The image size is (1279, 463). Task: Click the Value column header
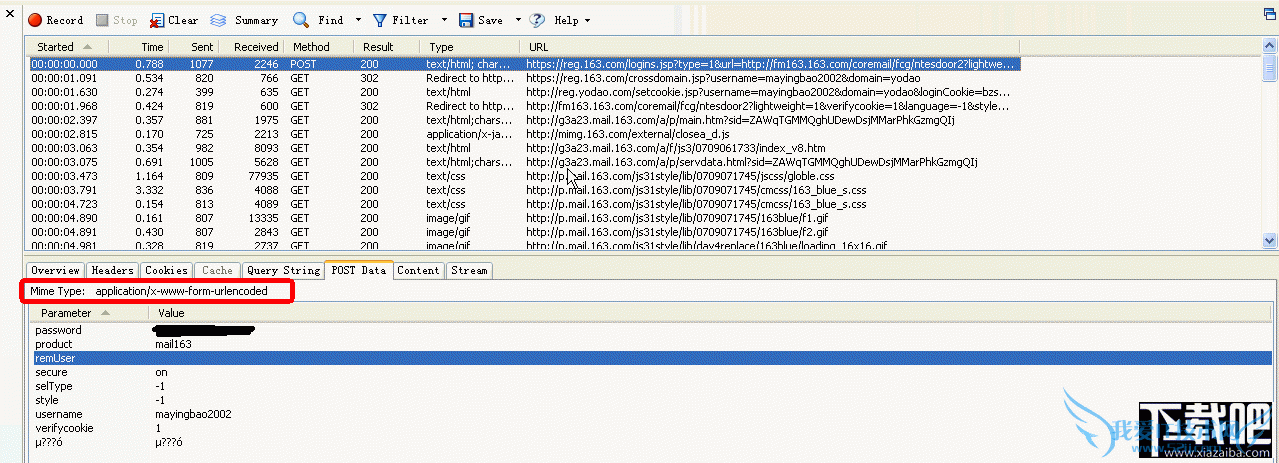point(171,313)
